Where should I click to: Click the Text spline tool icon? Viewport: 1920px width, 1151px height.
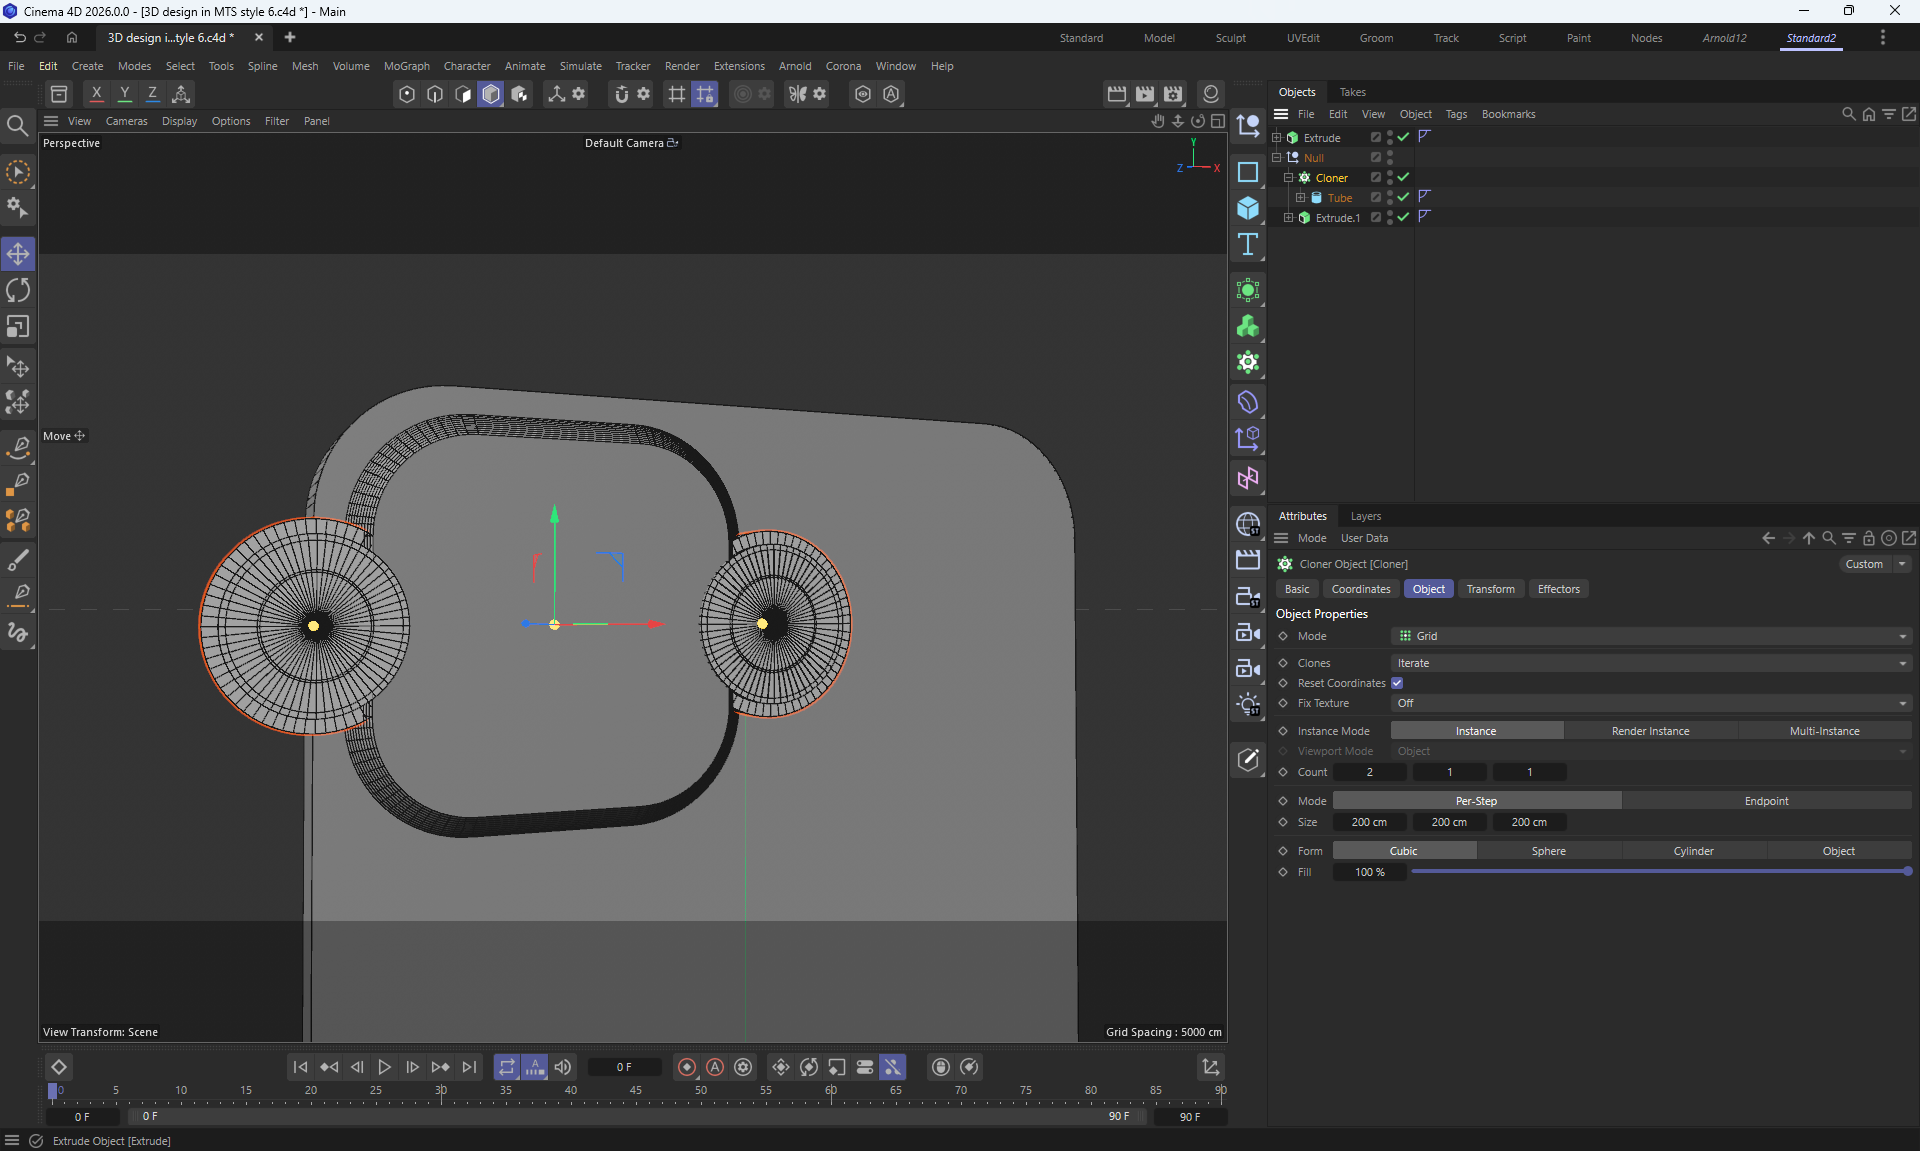[1248, 244]
